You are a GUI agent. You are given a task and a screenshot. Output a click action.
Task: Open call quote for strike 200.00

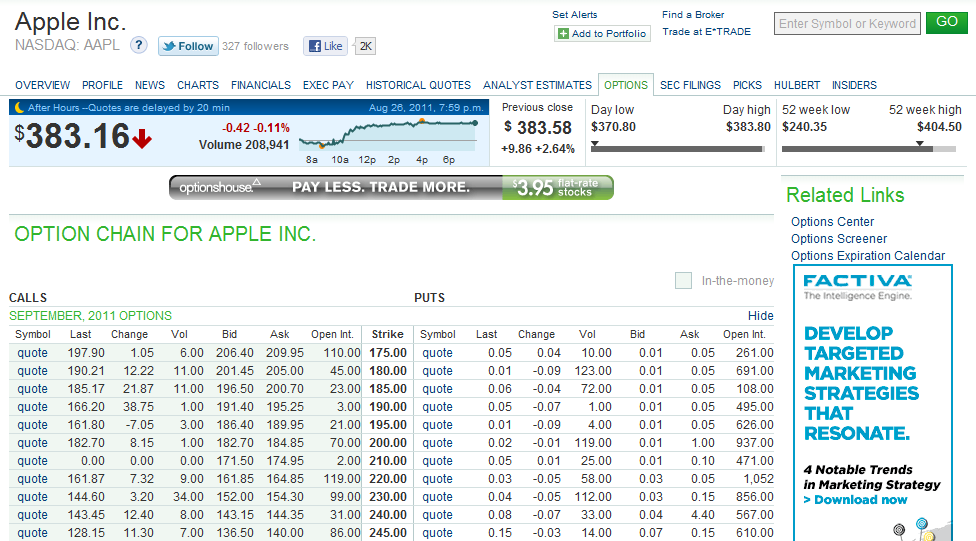pos(32,443)
